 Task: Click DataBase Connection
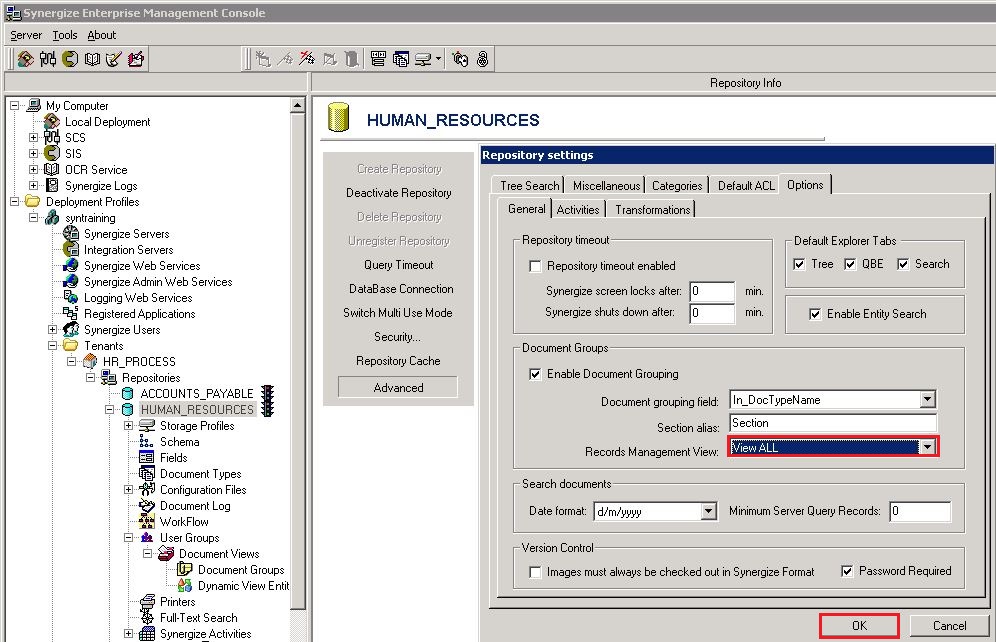[x=401, y=288]
